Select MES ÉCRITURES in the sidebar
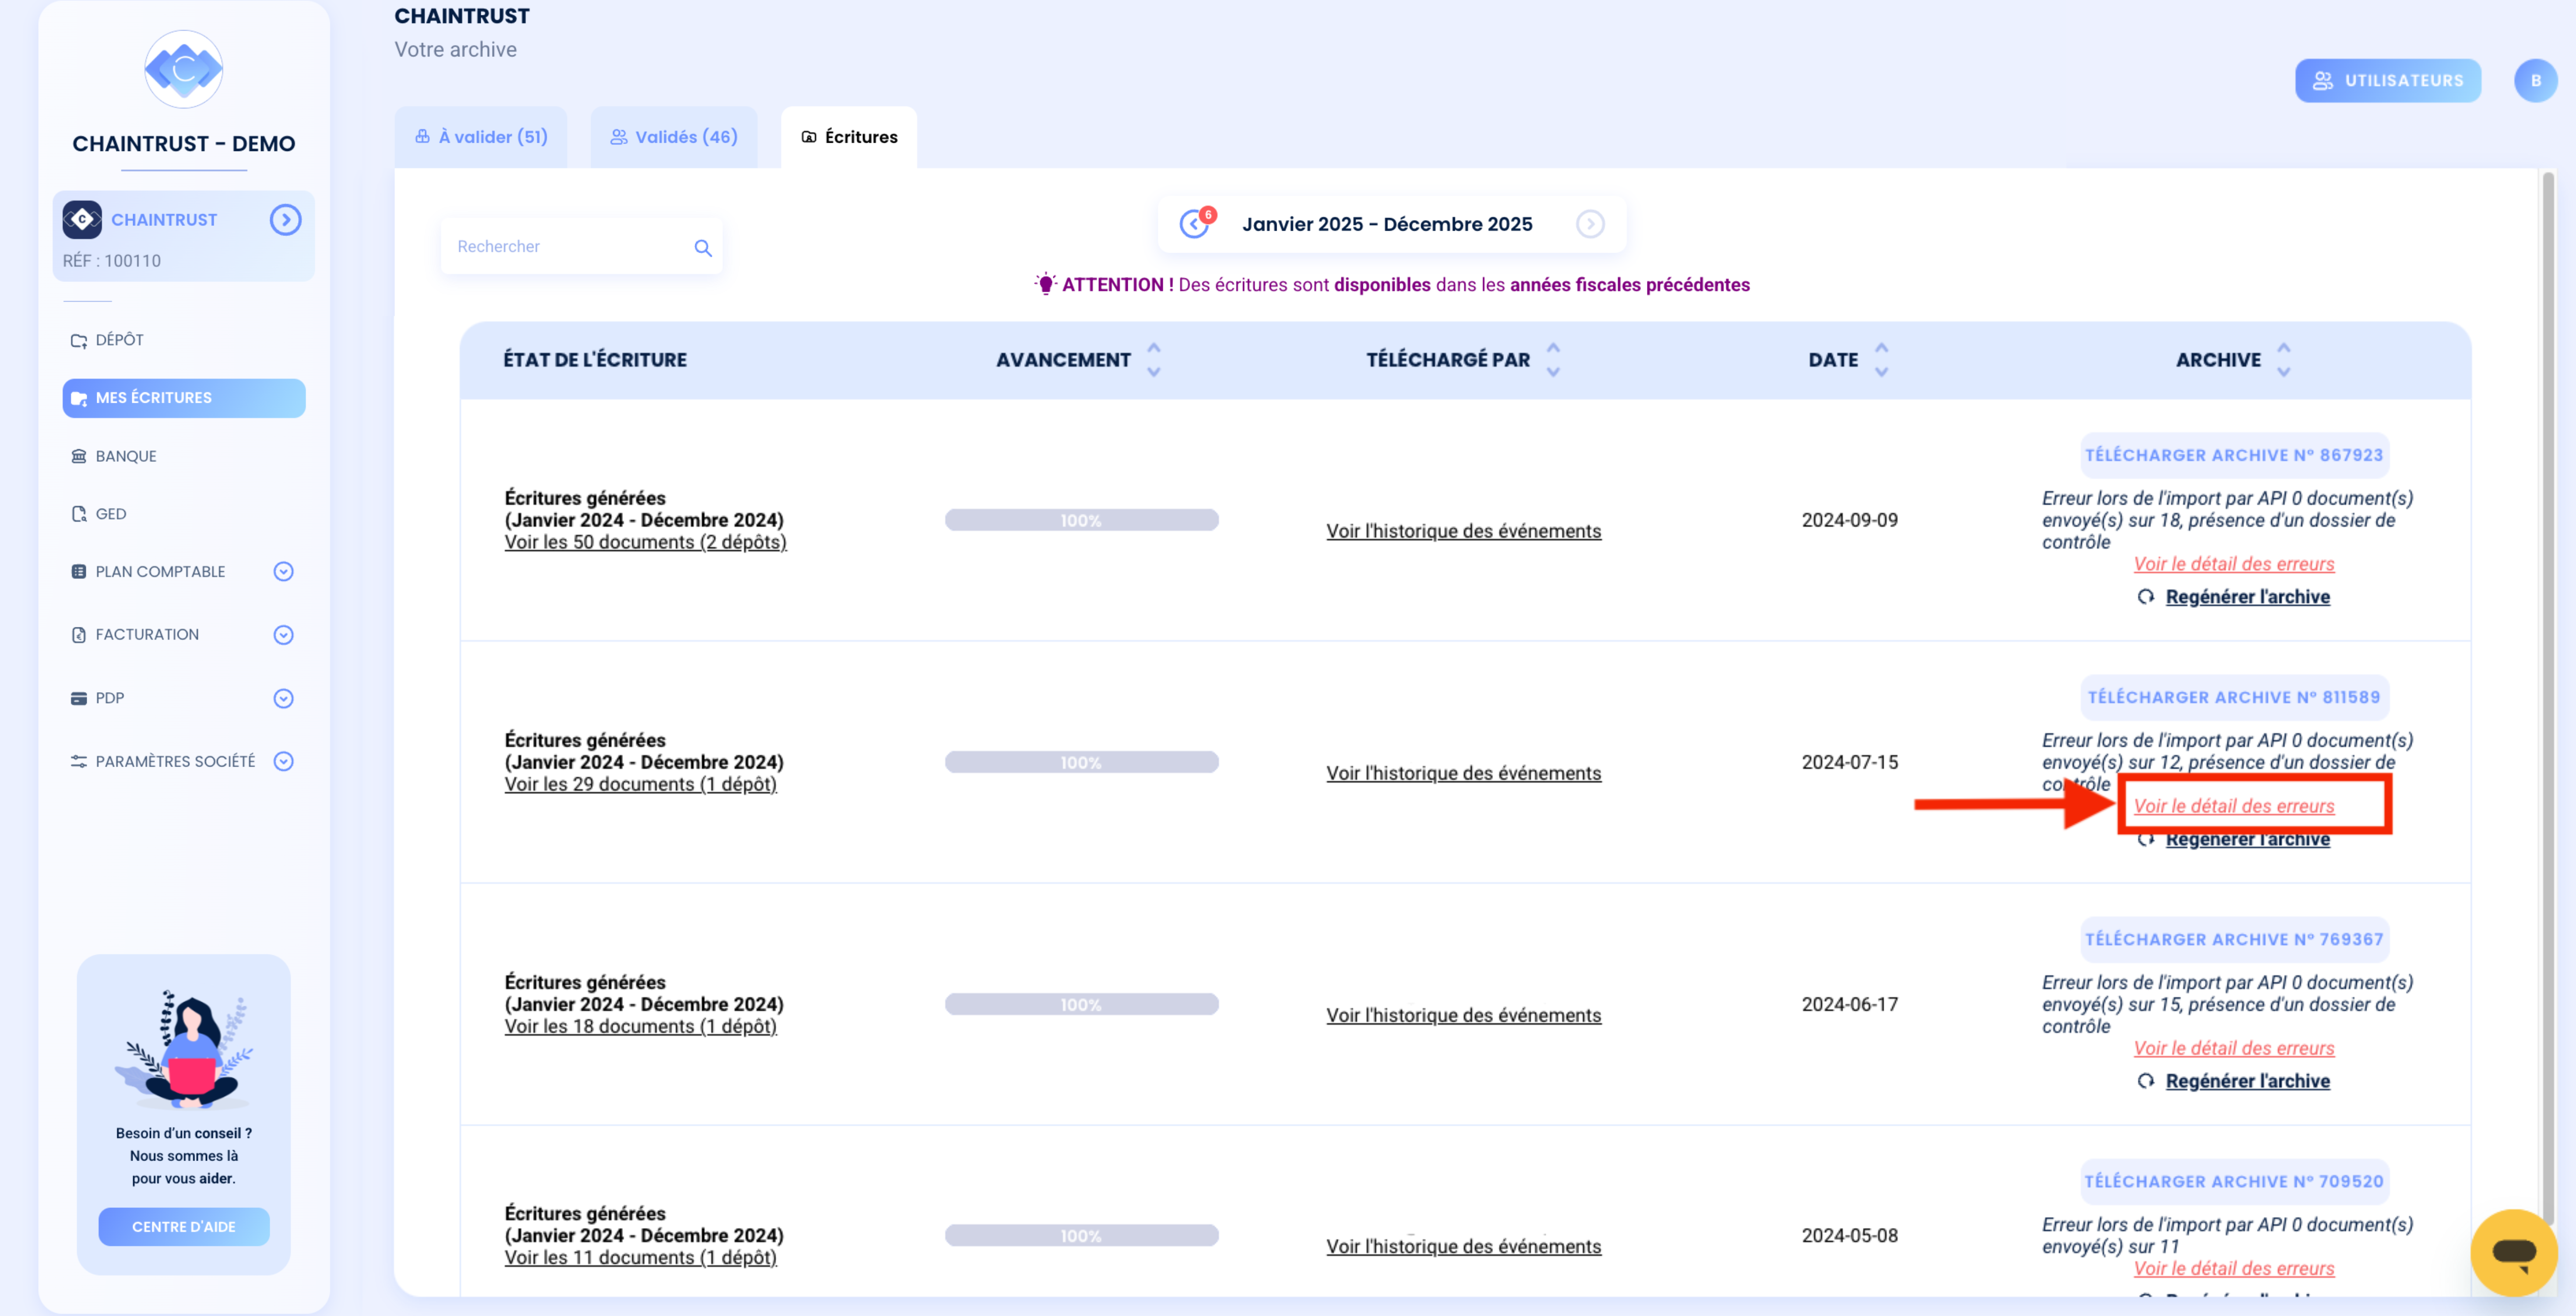Image resolution: width=2576 pixels, height=1316 pixels. pyautogui.click(x=184, y=398)
